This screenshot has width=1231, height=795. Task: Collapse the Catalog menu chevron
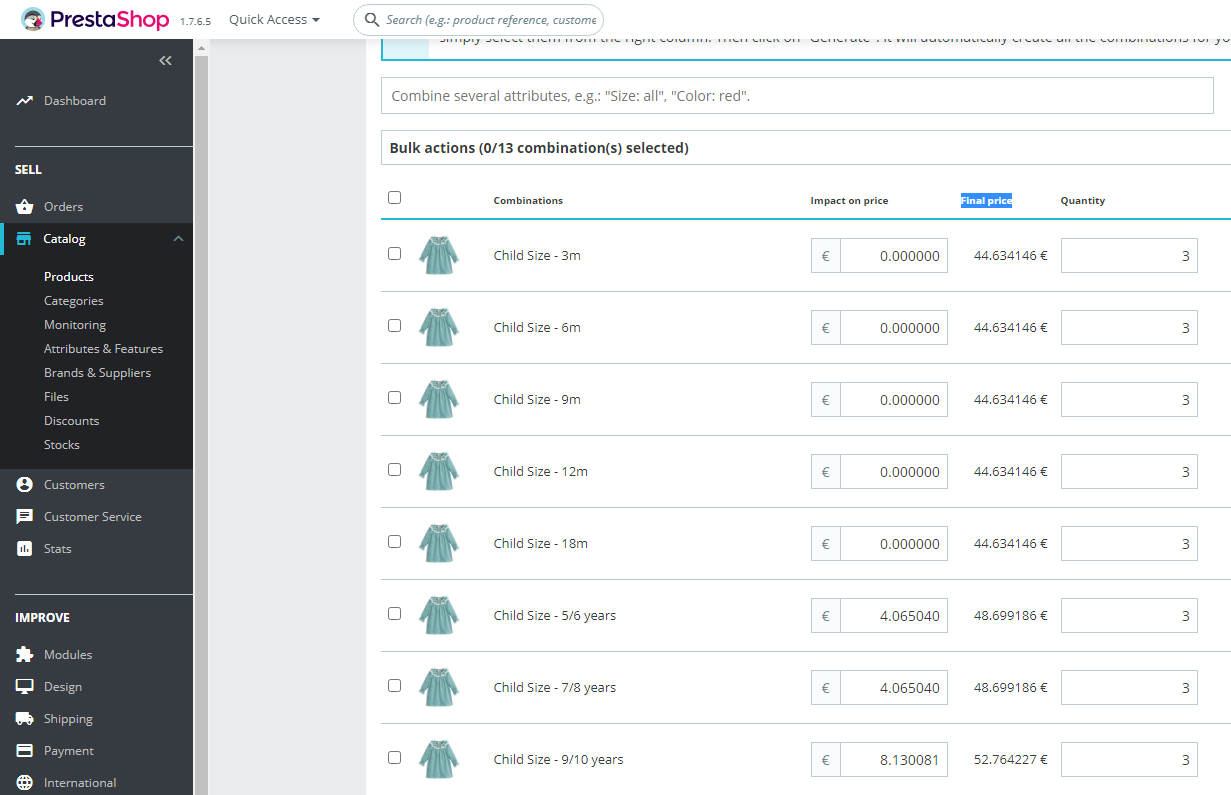178,239
